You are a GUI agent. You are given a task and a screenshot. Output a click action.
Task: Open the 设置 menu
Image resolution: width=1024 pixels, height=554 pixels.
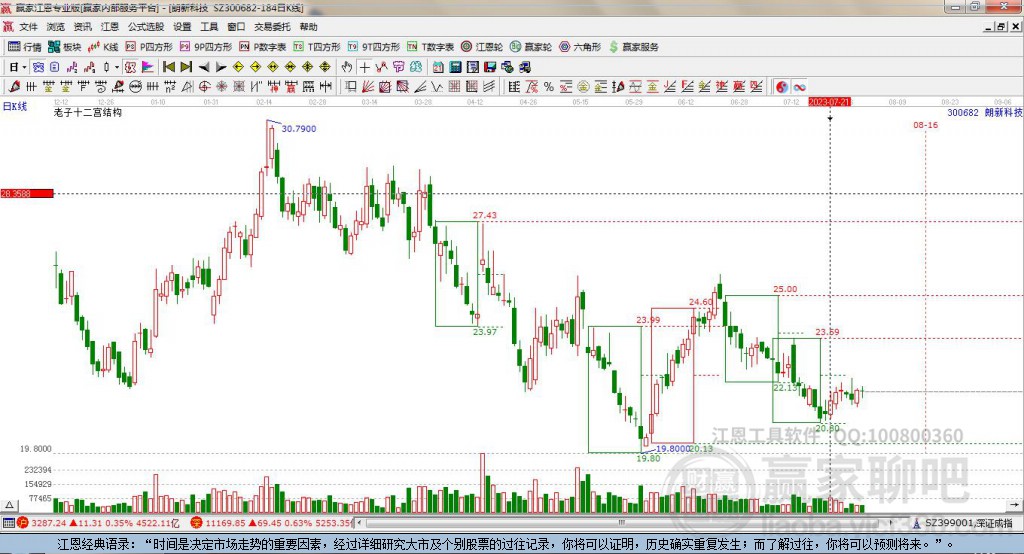point(182,27)
